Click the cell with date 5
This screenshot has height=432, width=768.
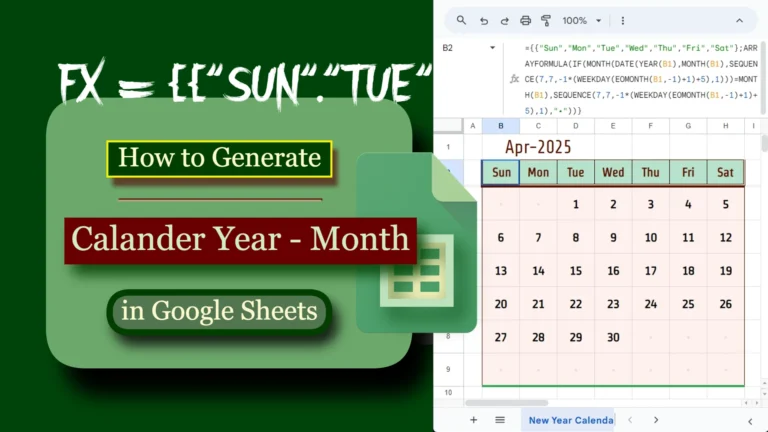(x=725, y=204)
